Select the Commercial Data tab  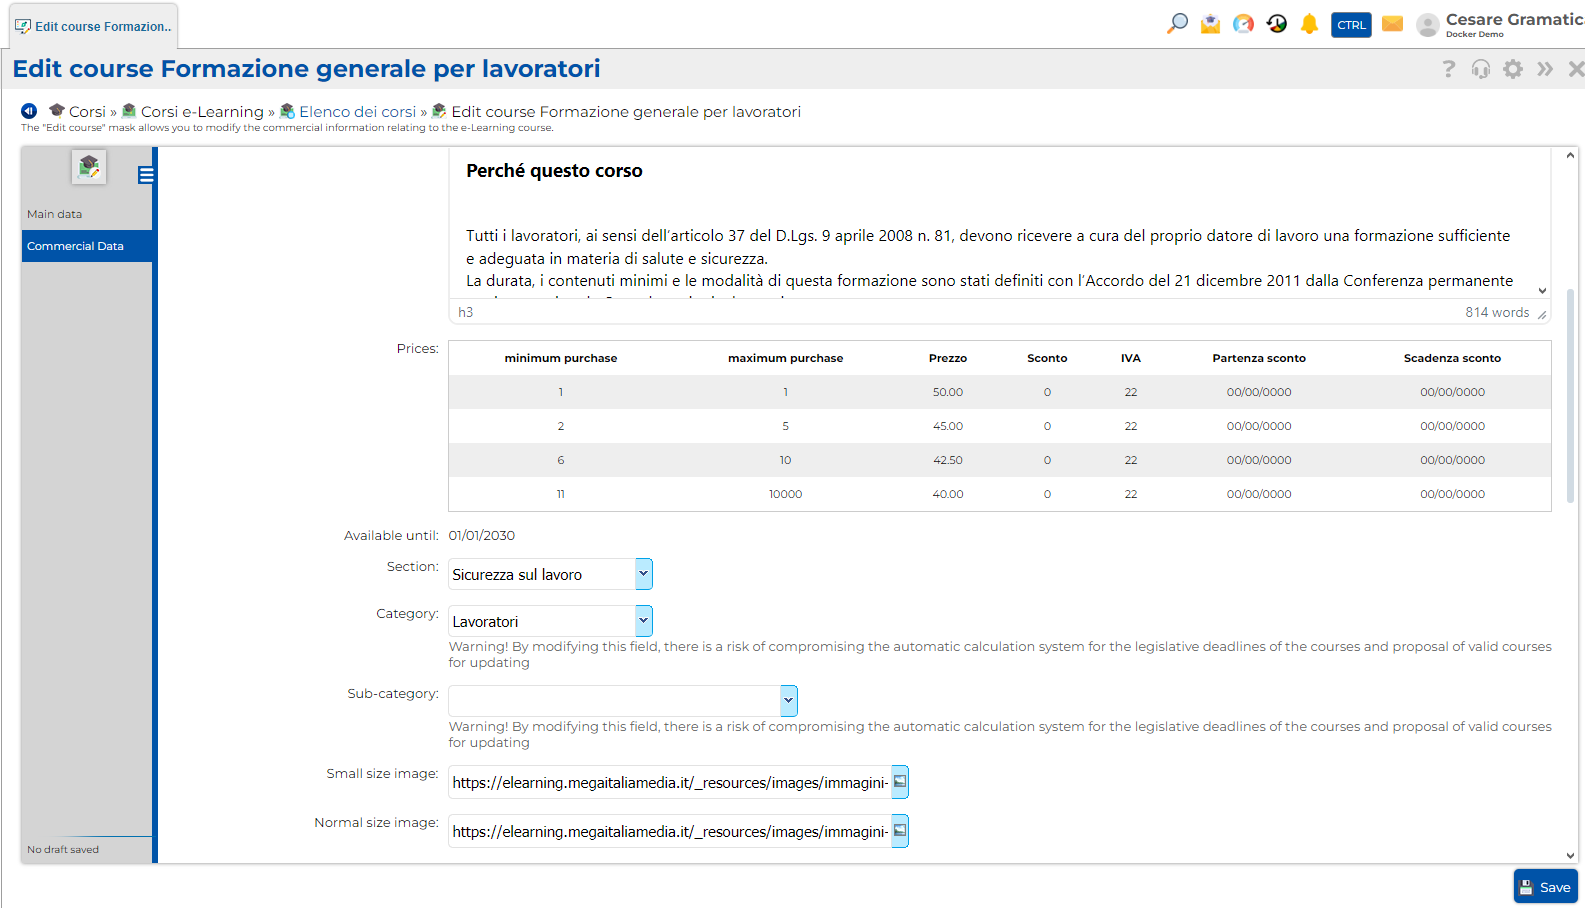click(76, 246)
